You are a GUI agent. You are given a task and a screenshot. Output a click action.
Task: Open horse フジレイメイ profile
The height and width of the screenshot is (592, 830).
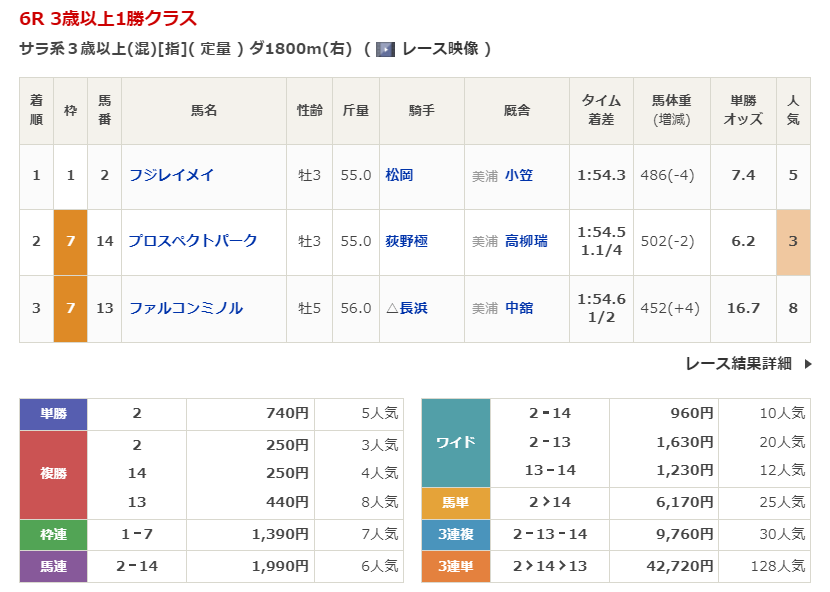coord(171,175)
